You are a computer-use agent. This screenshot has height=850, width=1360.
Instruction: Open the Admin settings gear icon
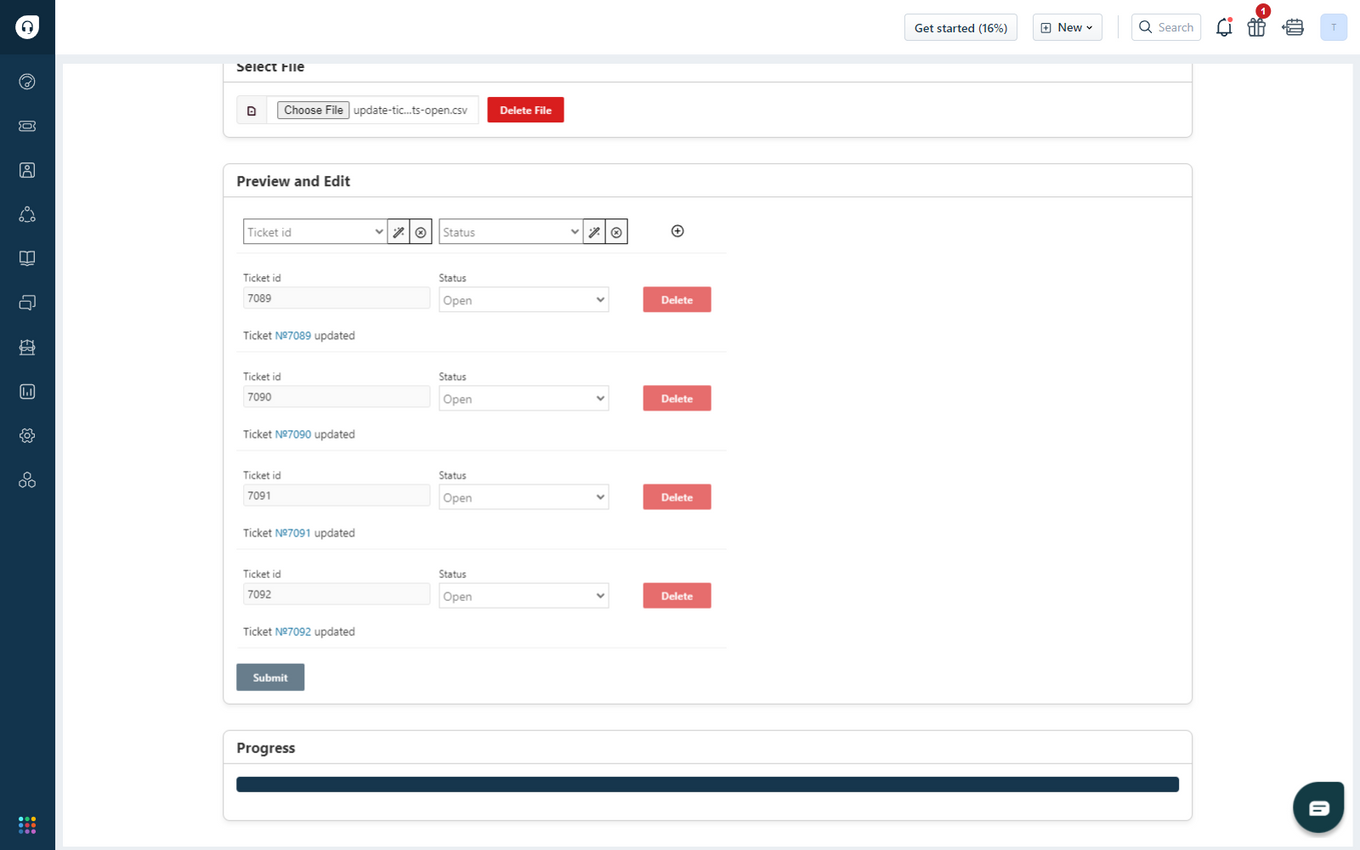pyautogui.click(x=27, y=435)
